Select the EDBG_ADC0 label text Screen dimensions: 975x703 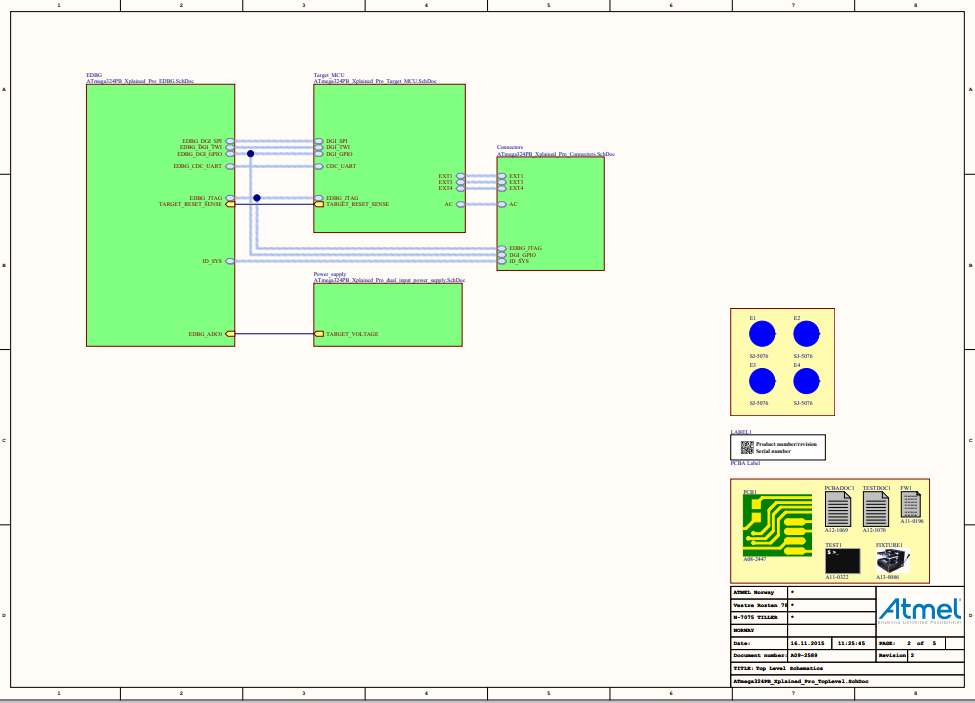point(205,334)
